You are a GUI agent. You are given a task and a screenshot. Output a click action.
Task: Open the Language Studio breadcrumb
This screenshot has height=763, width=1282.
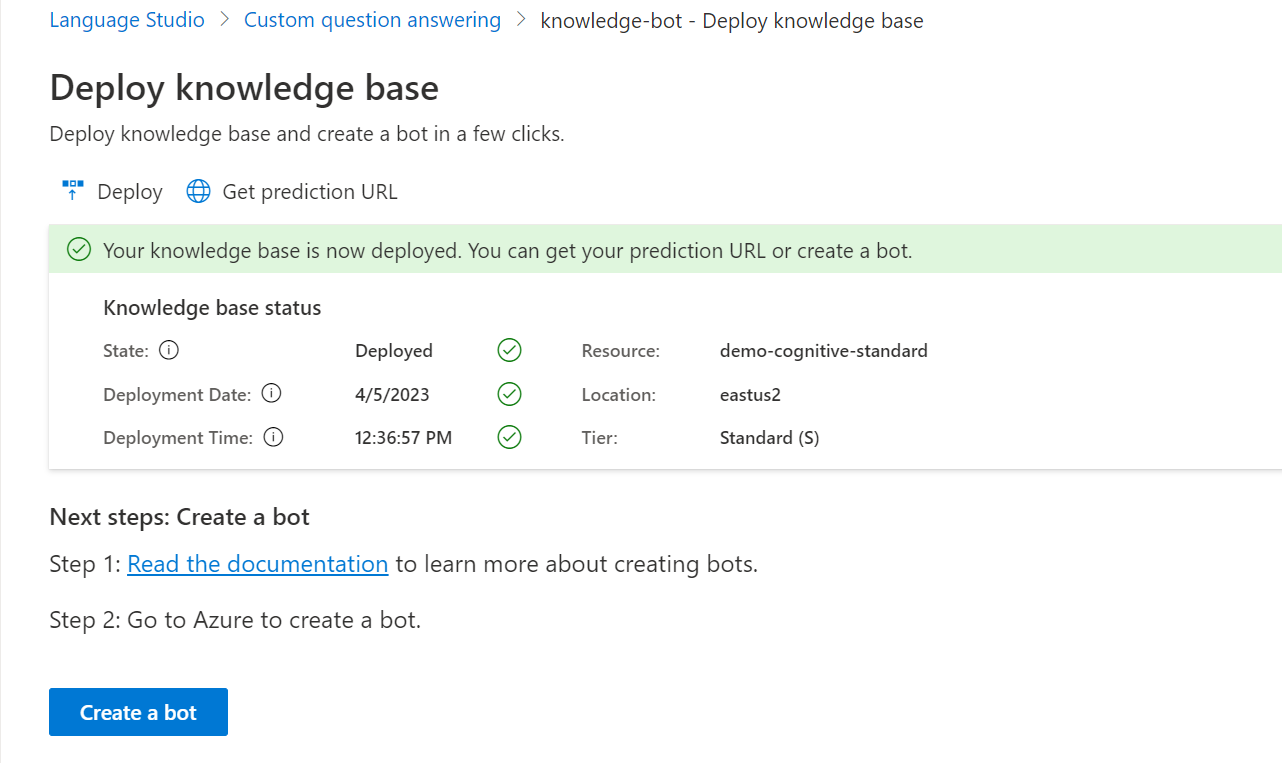pyautogui.click(x=127, y=20)
